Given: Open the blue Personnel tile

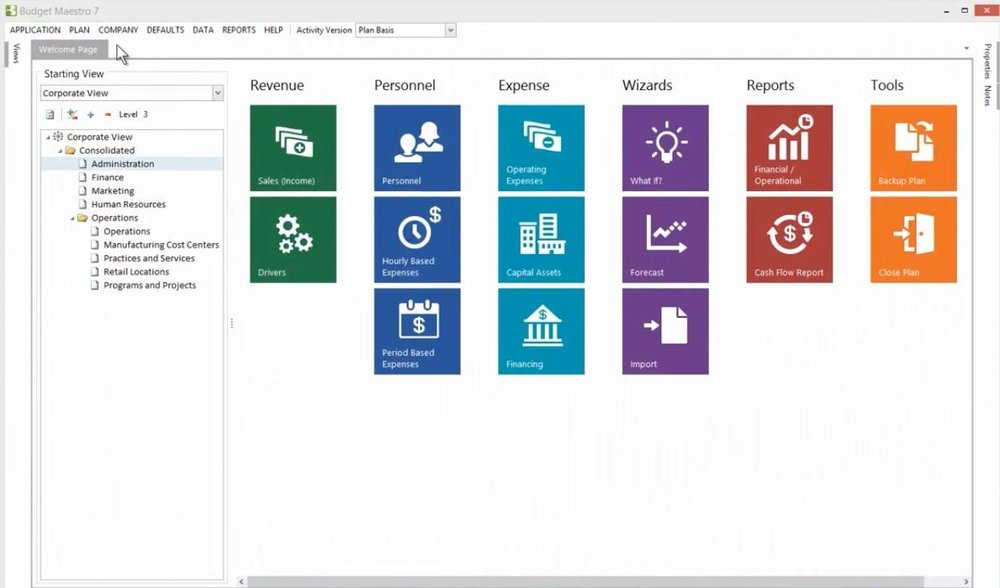Looking at the screenshot, I should 417,148.
